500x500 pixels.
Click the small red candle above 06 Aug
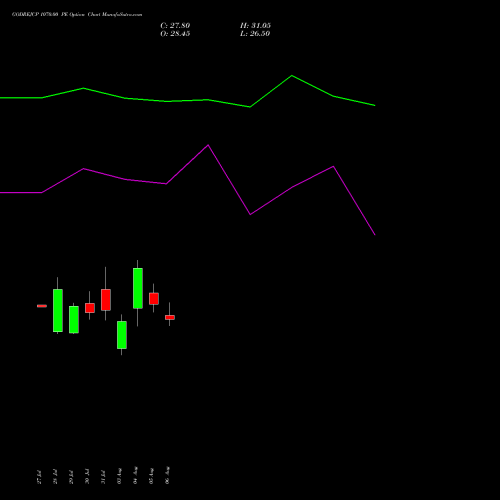[x=170, y=317]
